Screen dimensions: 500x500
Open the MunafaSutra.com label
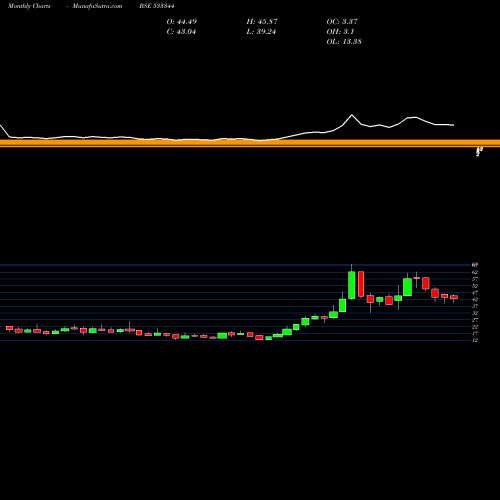[97, 6]
